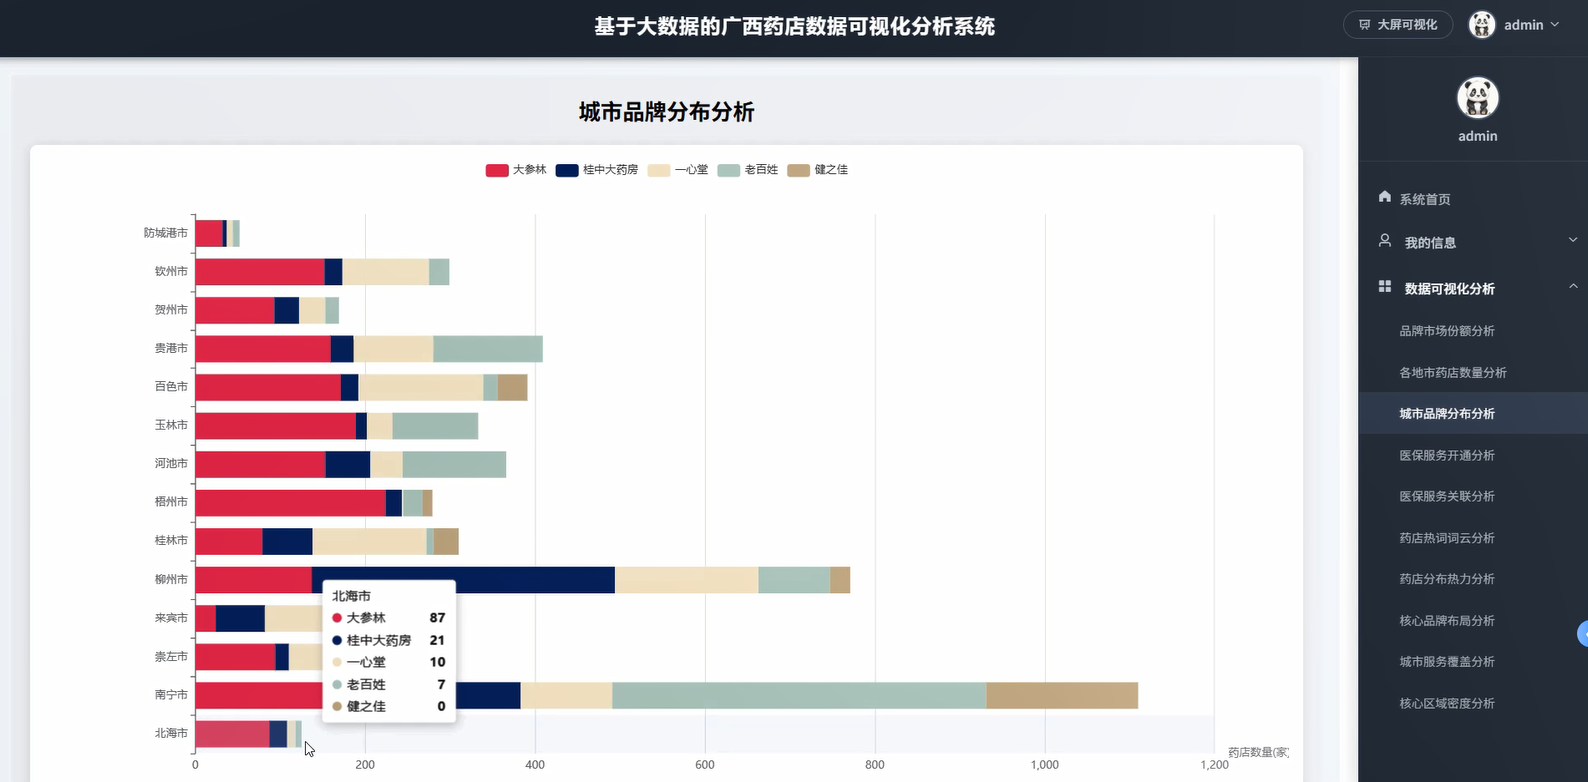Screen dimensions: 1588x782
Task: Click the panda avatar in the top bar
Action: (1481, 24)
